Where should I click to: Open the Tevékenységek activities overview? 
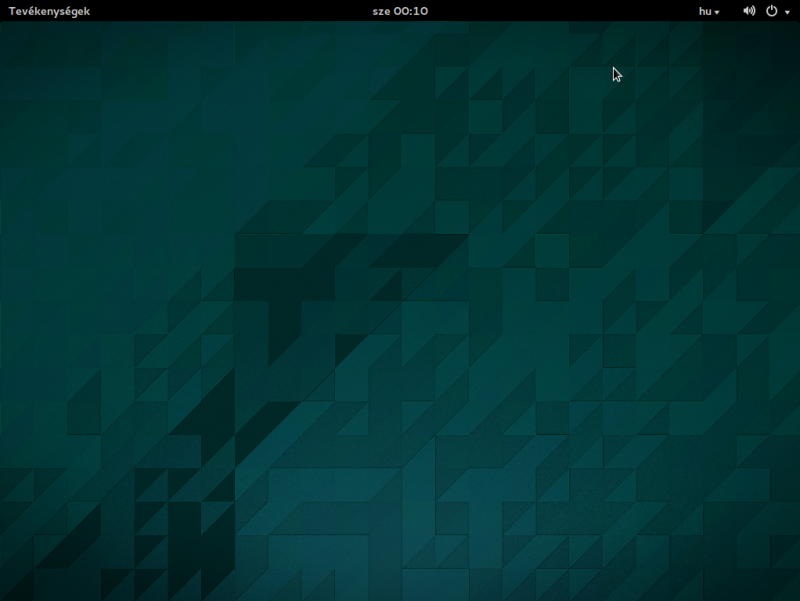pos(49,11)
